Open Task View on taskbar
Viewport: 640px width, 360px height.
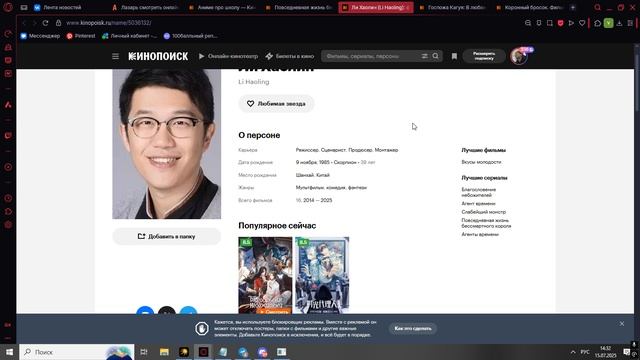[144, 352]
